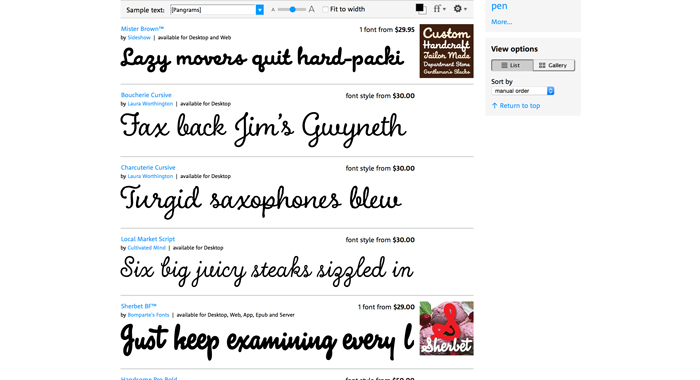The image size is (700, 380).
Task: Switch to Gallery view
Action: coord(554,65)
